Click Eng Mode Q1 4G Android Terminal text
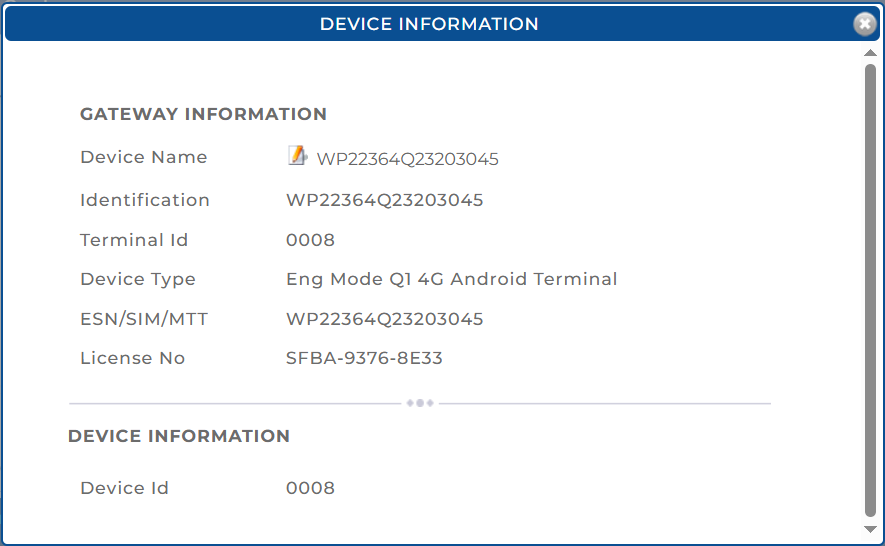Image resolution: width=885 pixels, height=546 pixels. point(451,279)
